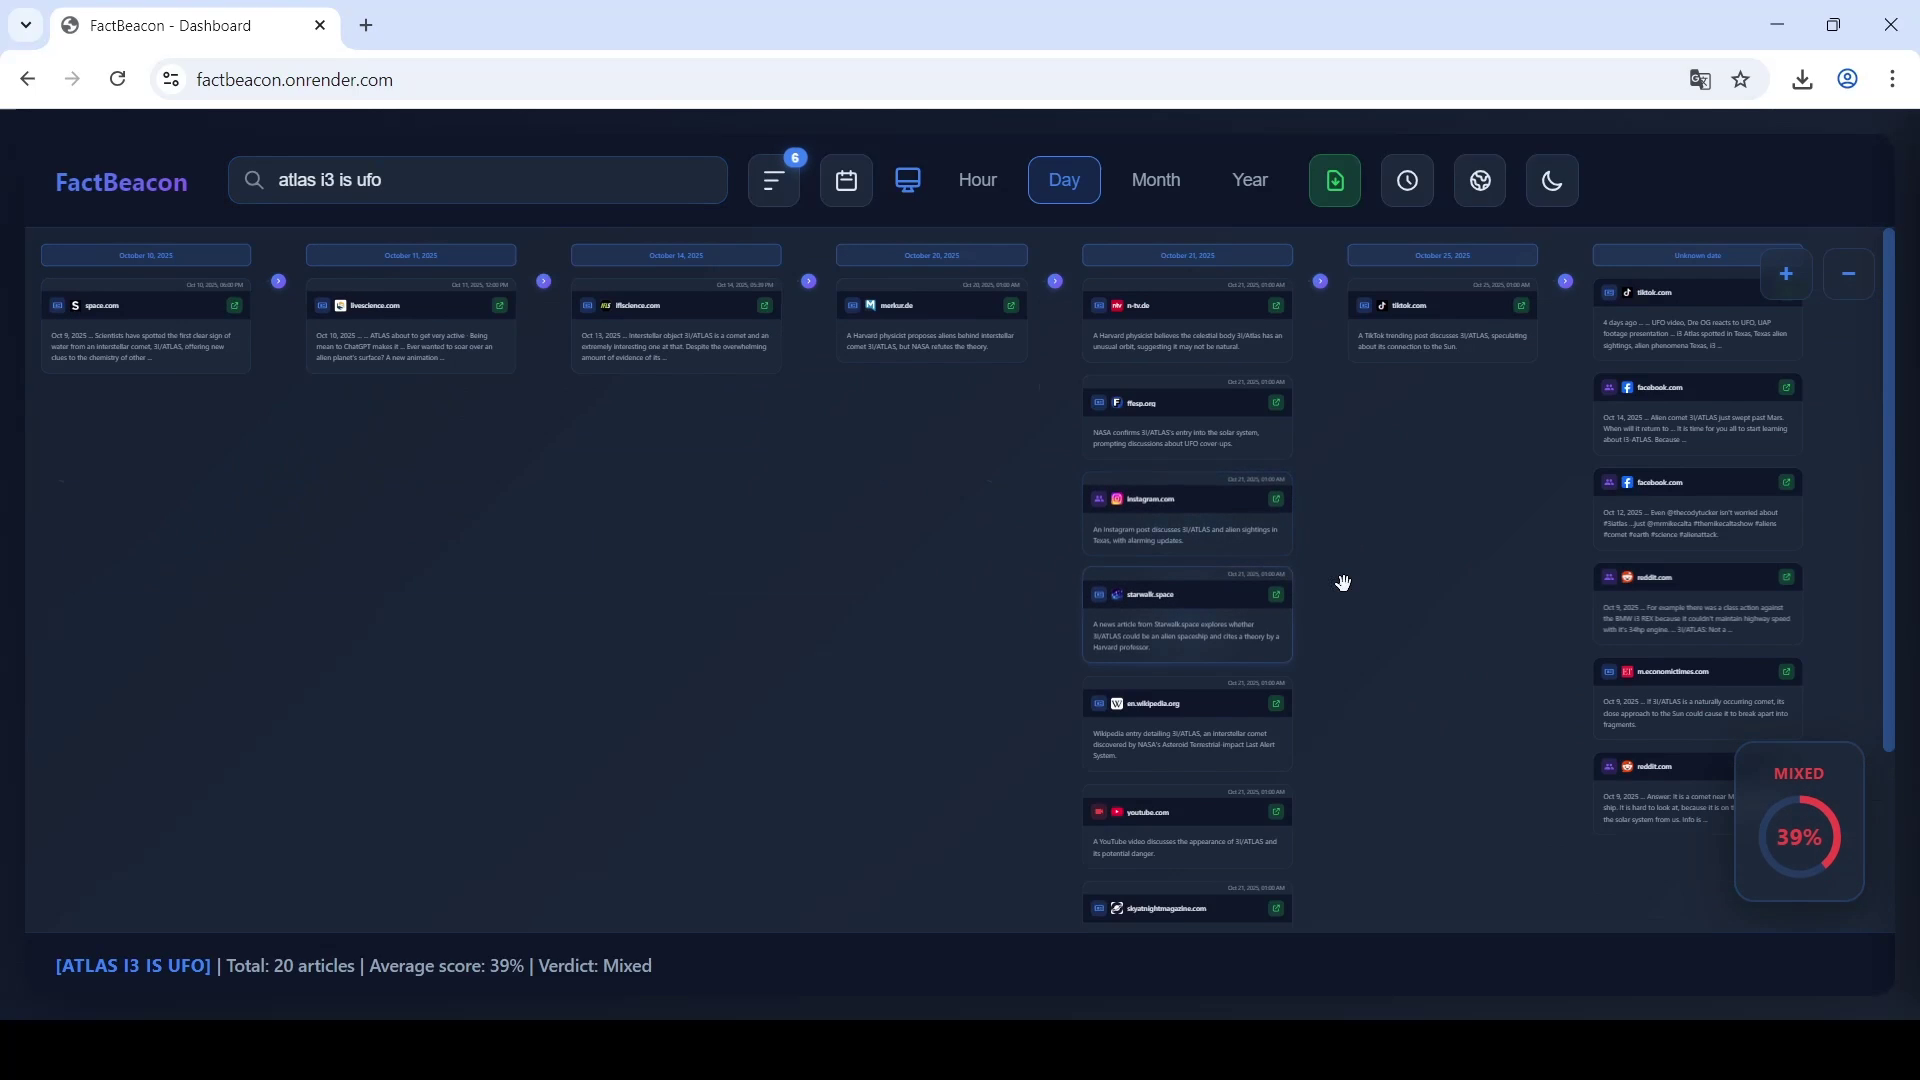Expand the arrow next to October 14, 2025 column
The image size is (1920, 1080).
point(809,282)
